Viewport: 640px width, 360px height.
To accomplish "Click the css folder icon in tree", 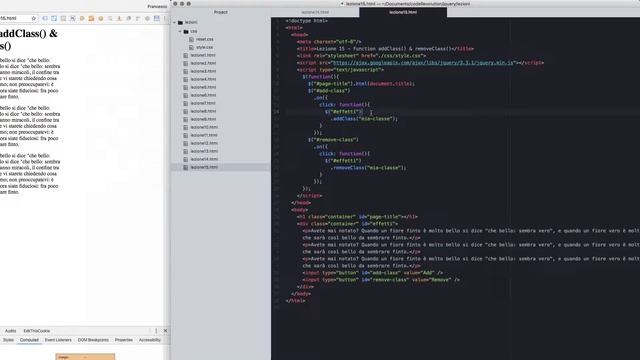I will pos(186,31).
